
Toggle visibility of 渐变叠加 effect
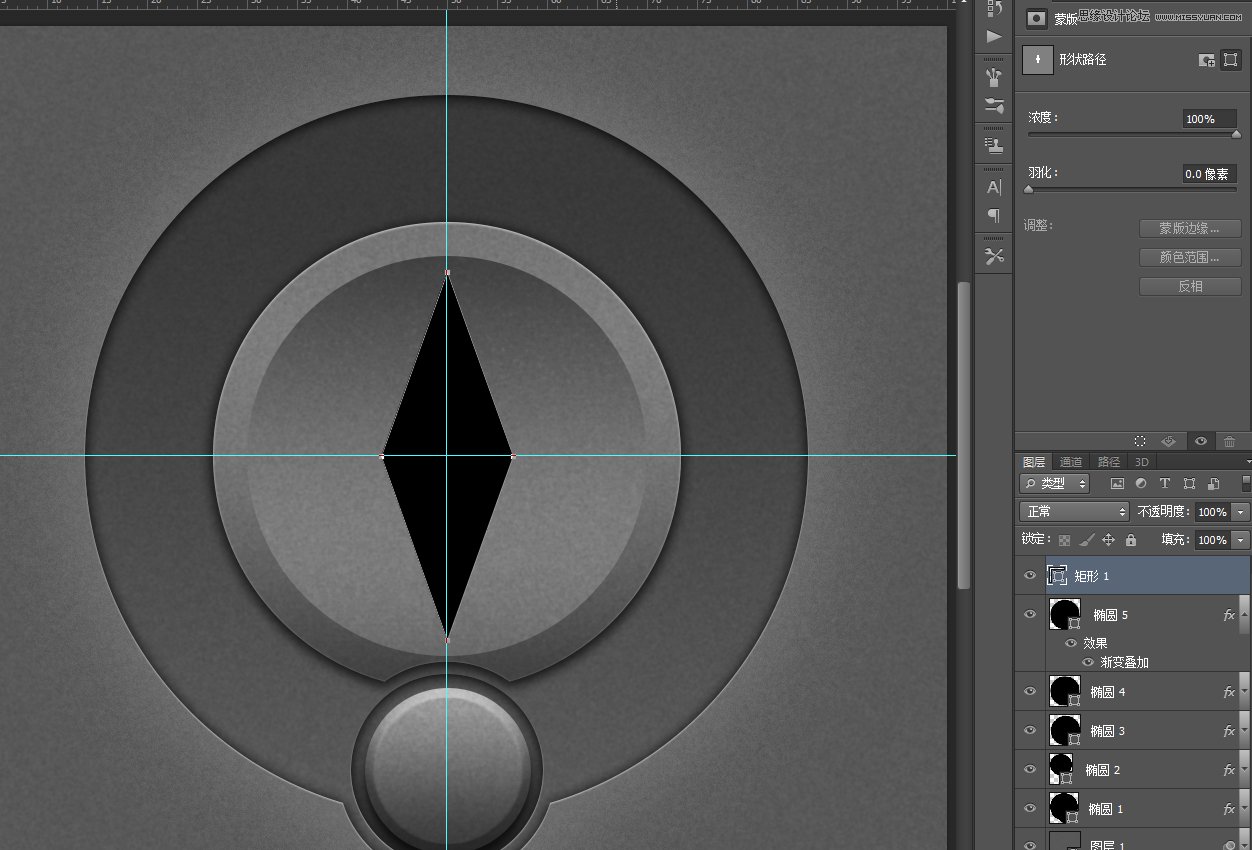point(1088,662)
